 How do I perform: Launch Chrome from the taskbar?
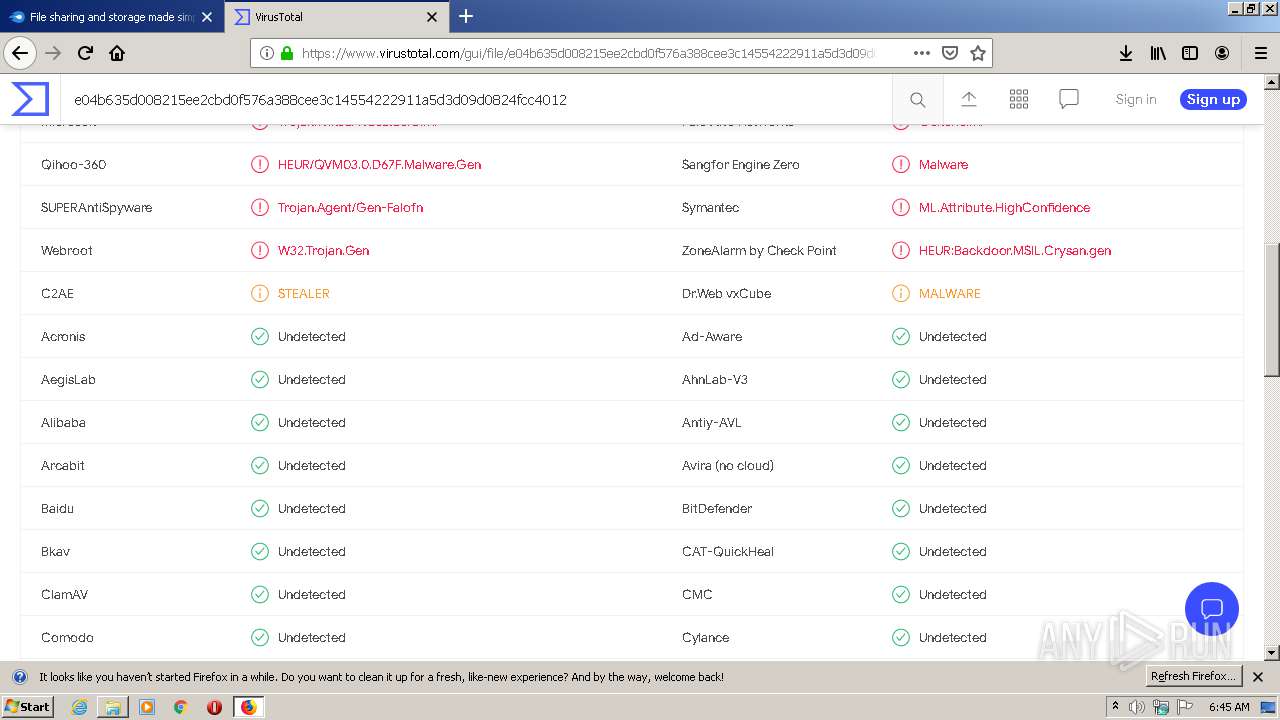[x=180, y=707]
